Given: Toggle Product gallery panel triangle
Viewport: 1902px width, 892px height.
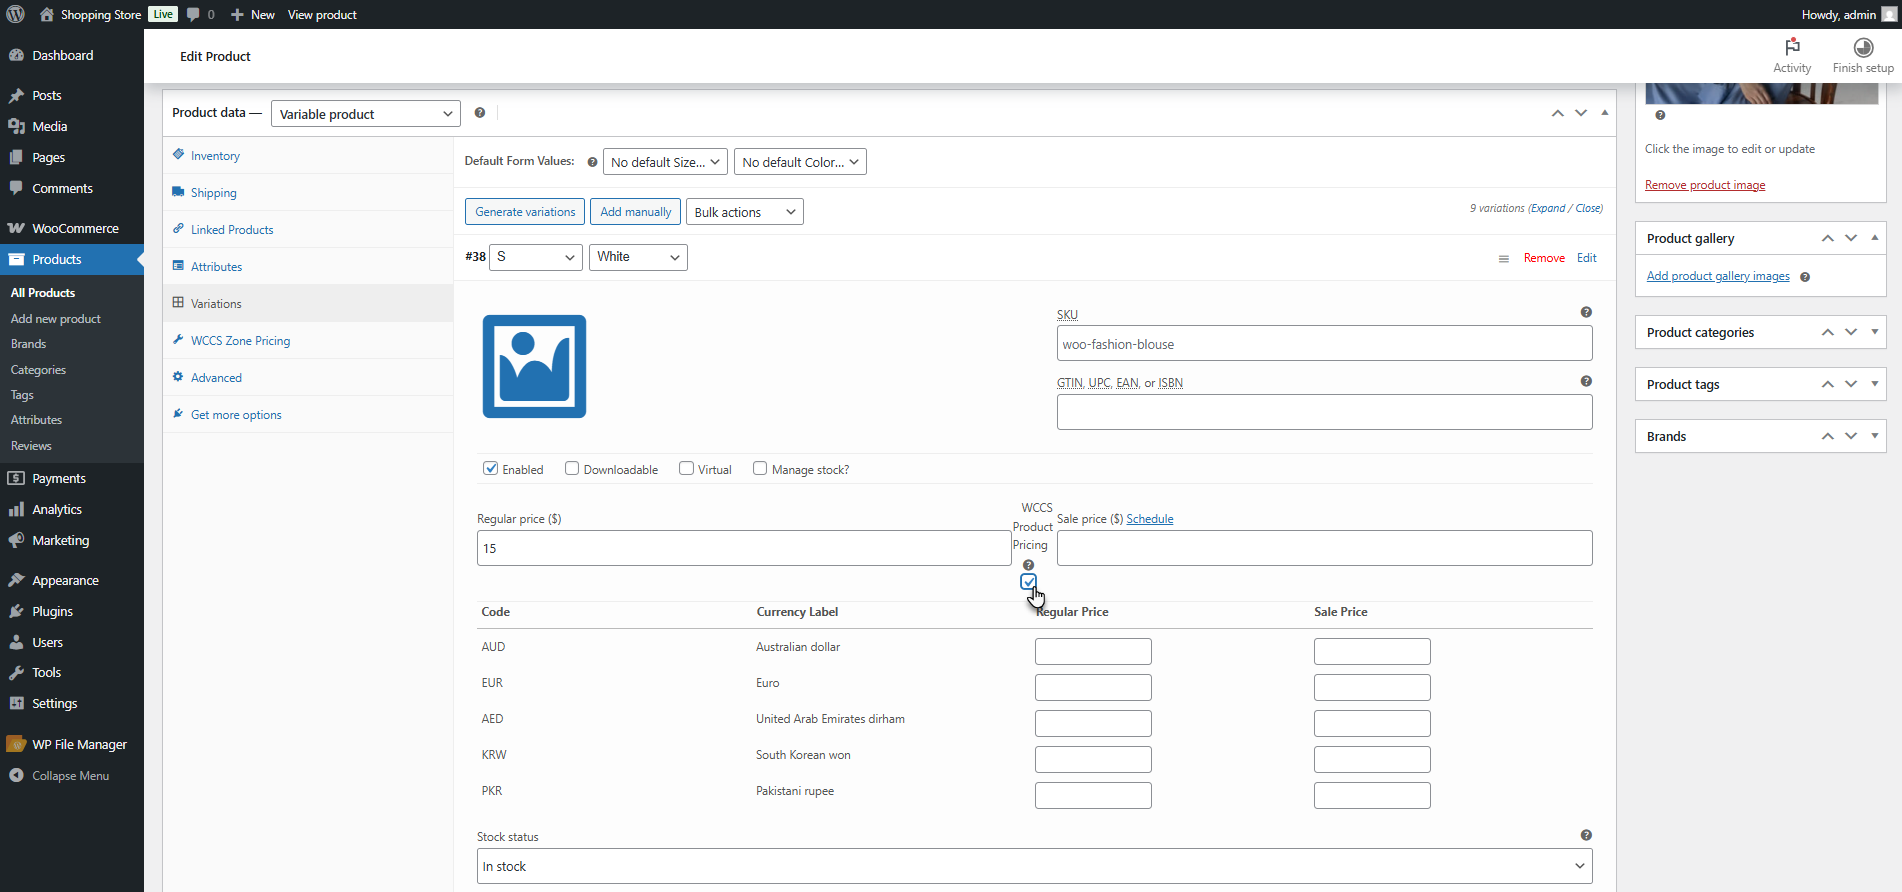Looking at the screenshot, I should [1874, 238].
